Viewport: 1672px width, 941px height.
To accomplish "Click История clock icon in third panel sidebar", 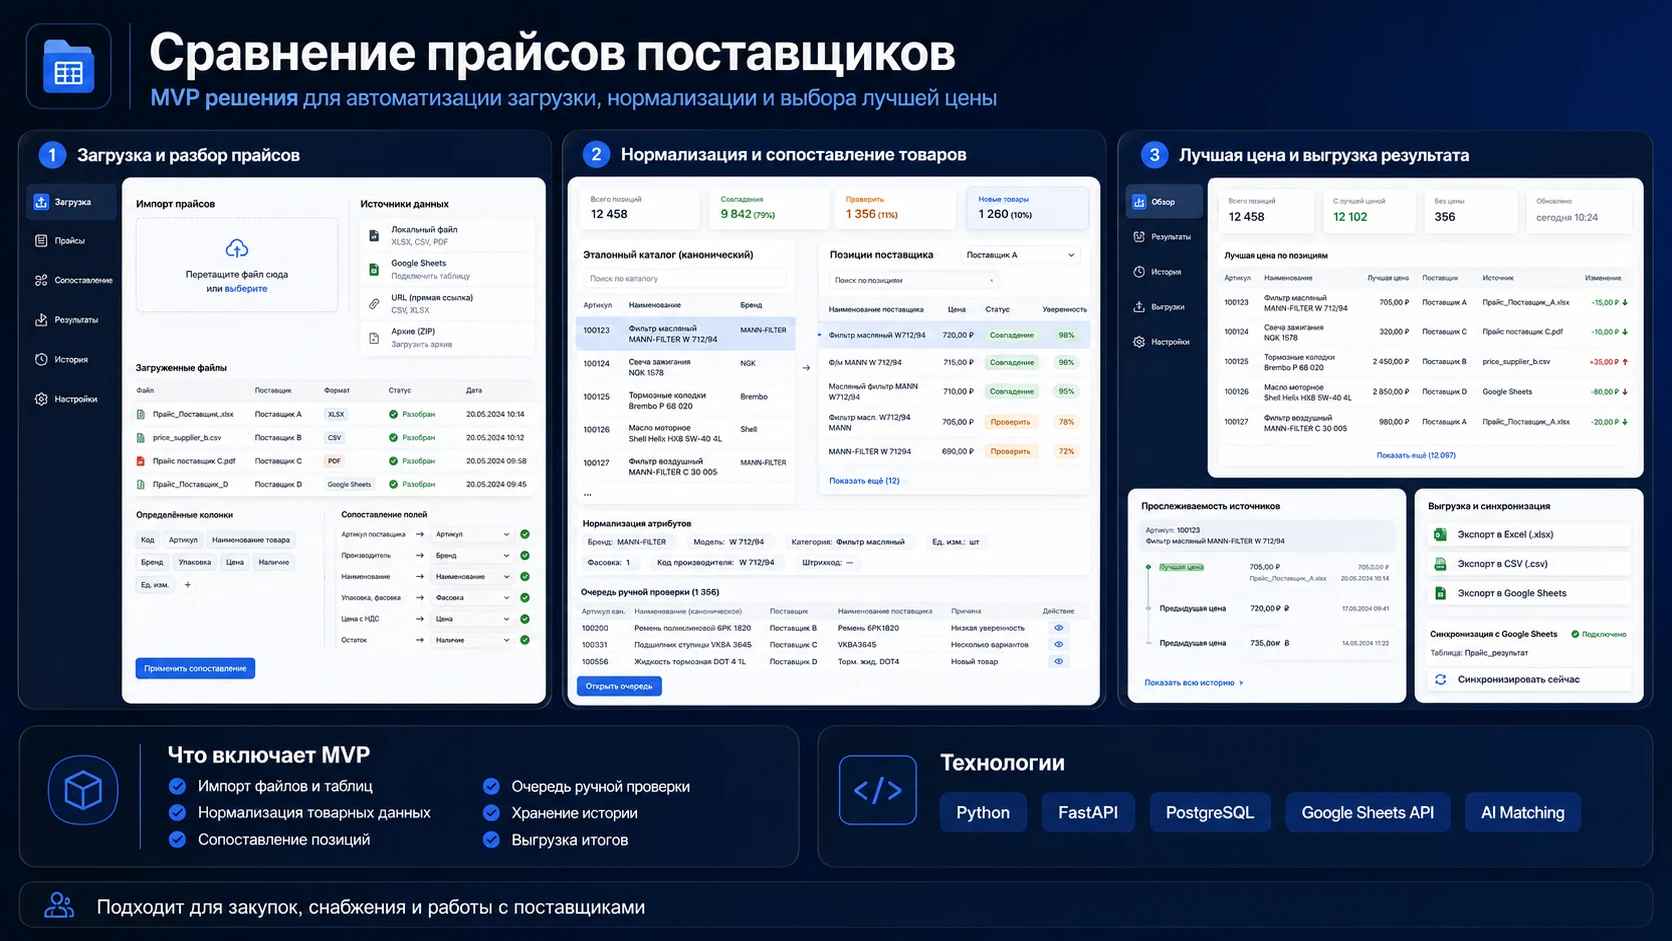I will [x=1139, y=272].
